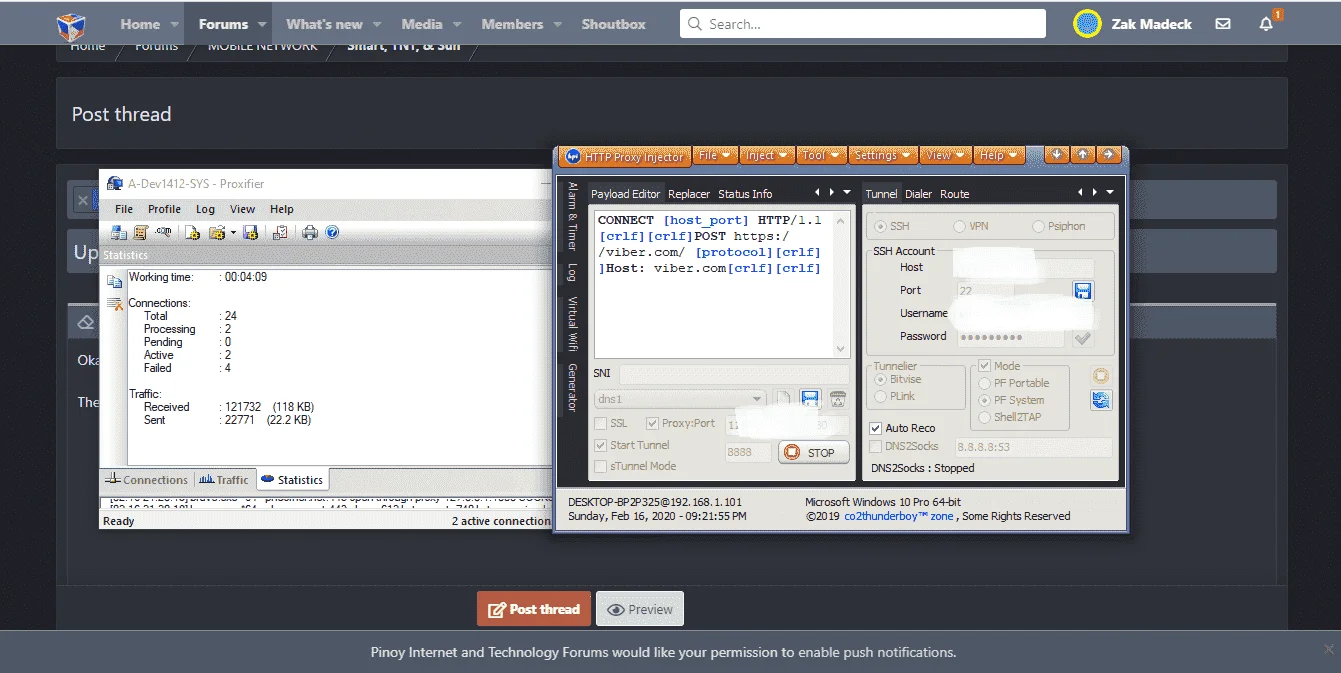Image resolution: width=1341 pixels, height=673 pixels.
Task: Open the dropdown arrow next to Proxifier's Open Profile icon
Action: [233, 233]
